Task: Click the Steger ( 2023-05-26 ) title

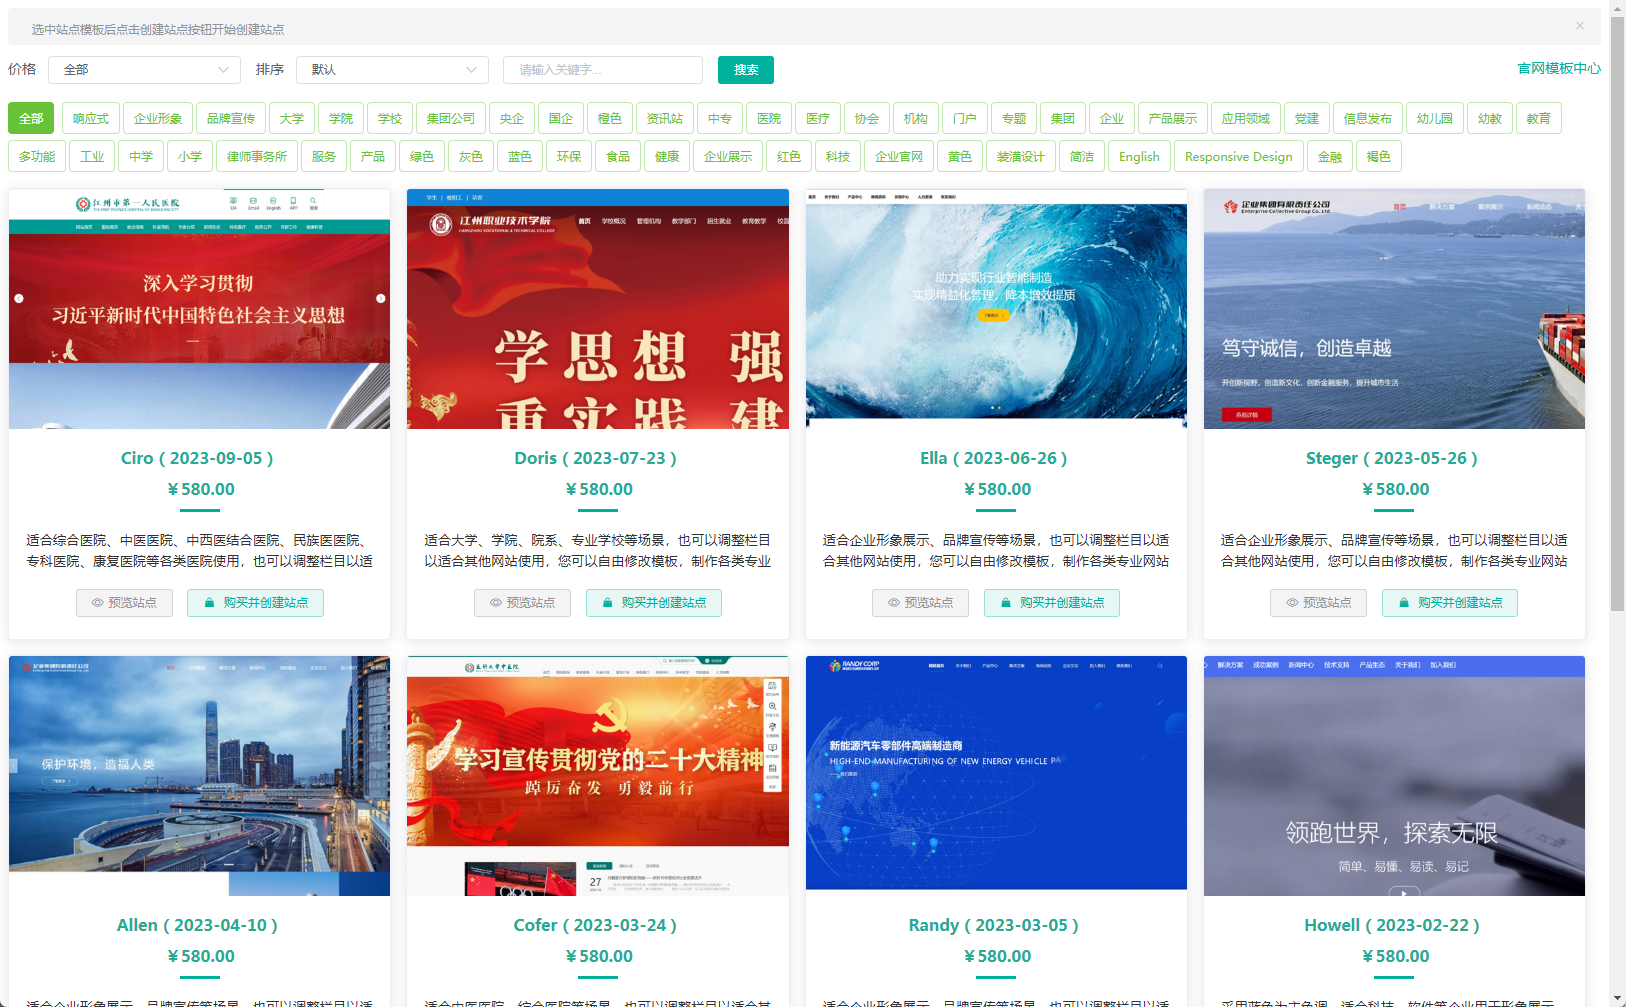Action: pos(1391,458)
